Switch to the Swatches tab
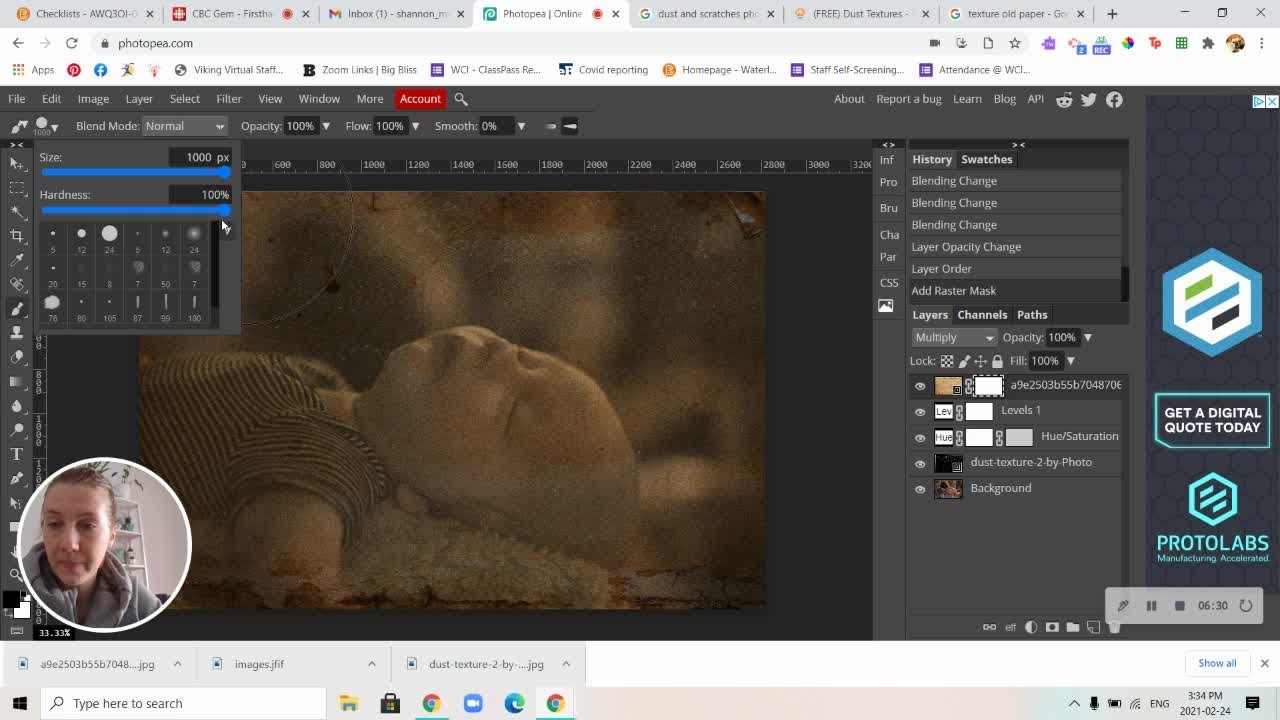 pyautogui.click(x=987, y=159)
